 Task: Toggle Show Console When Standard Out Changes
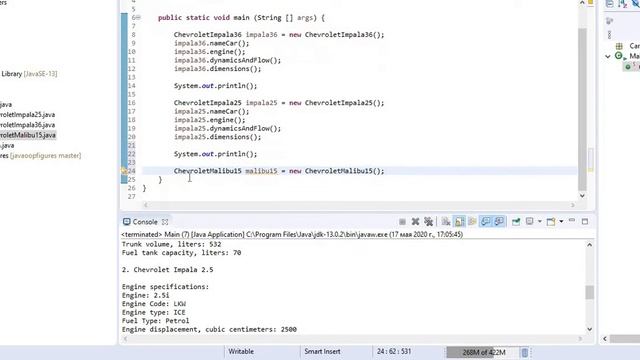point(485,222)
